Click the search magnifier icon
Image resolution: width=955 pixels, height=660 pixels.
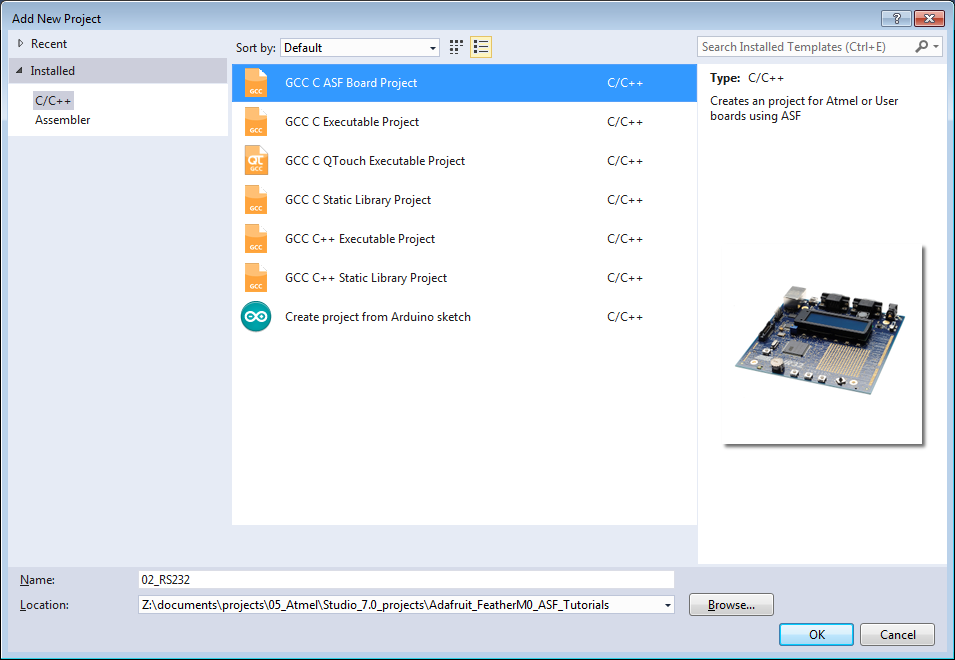pyautogui.click(x=922, y=47)
